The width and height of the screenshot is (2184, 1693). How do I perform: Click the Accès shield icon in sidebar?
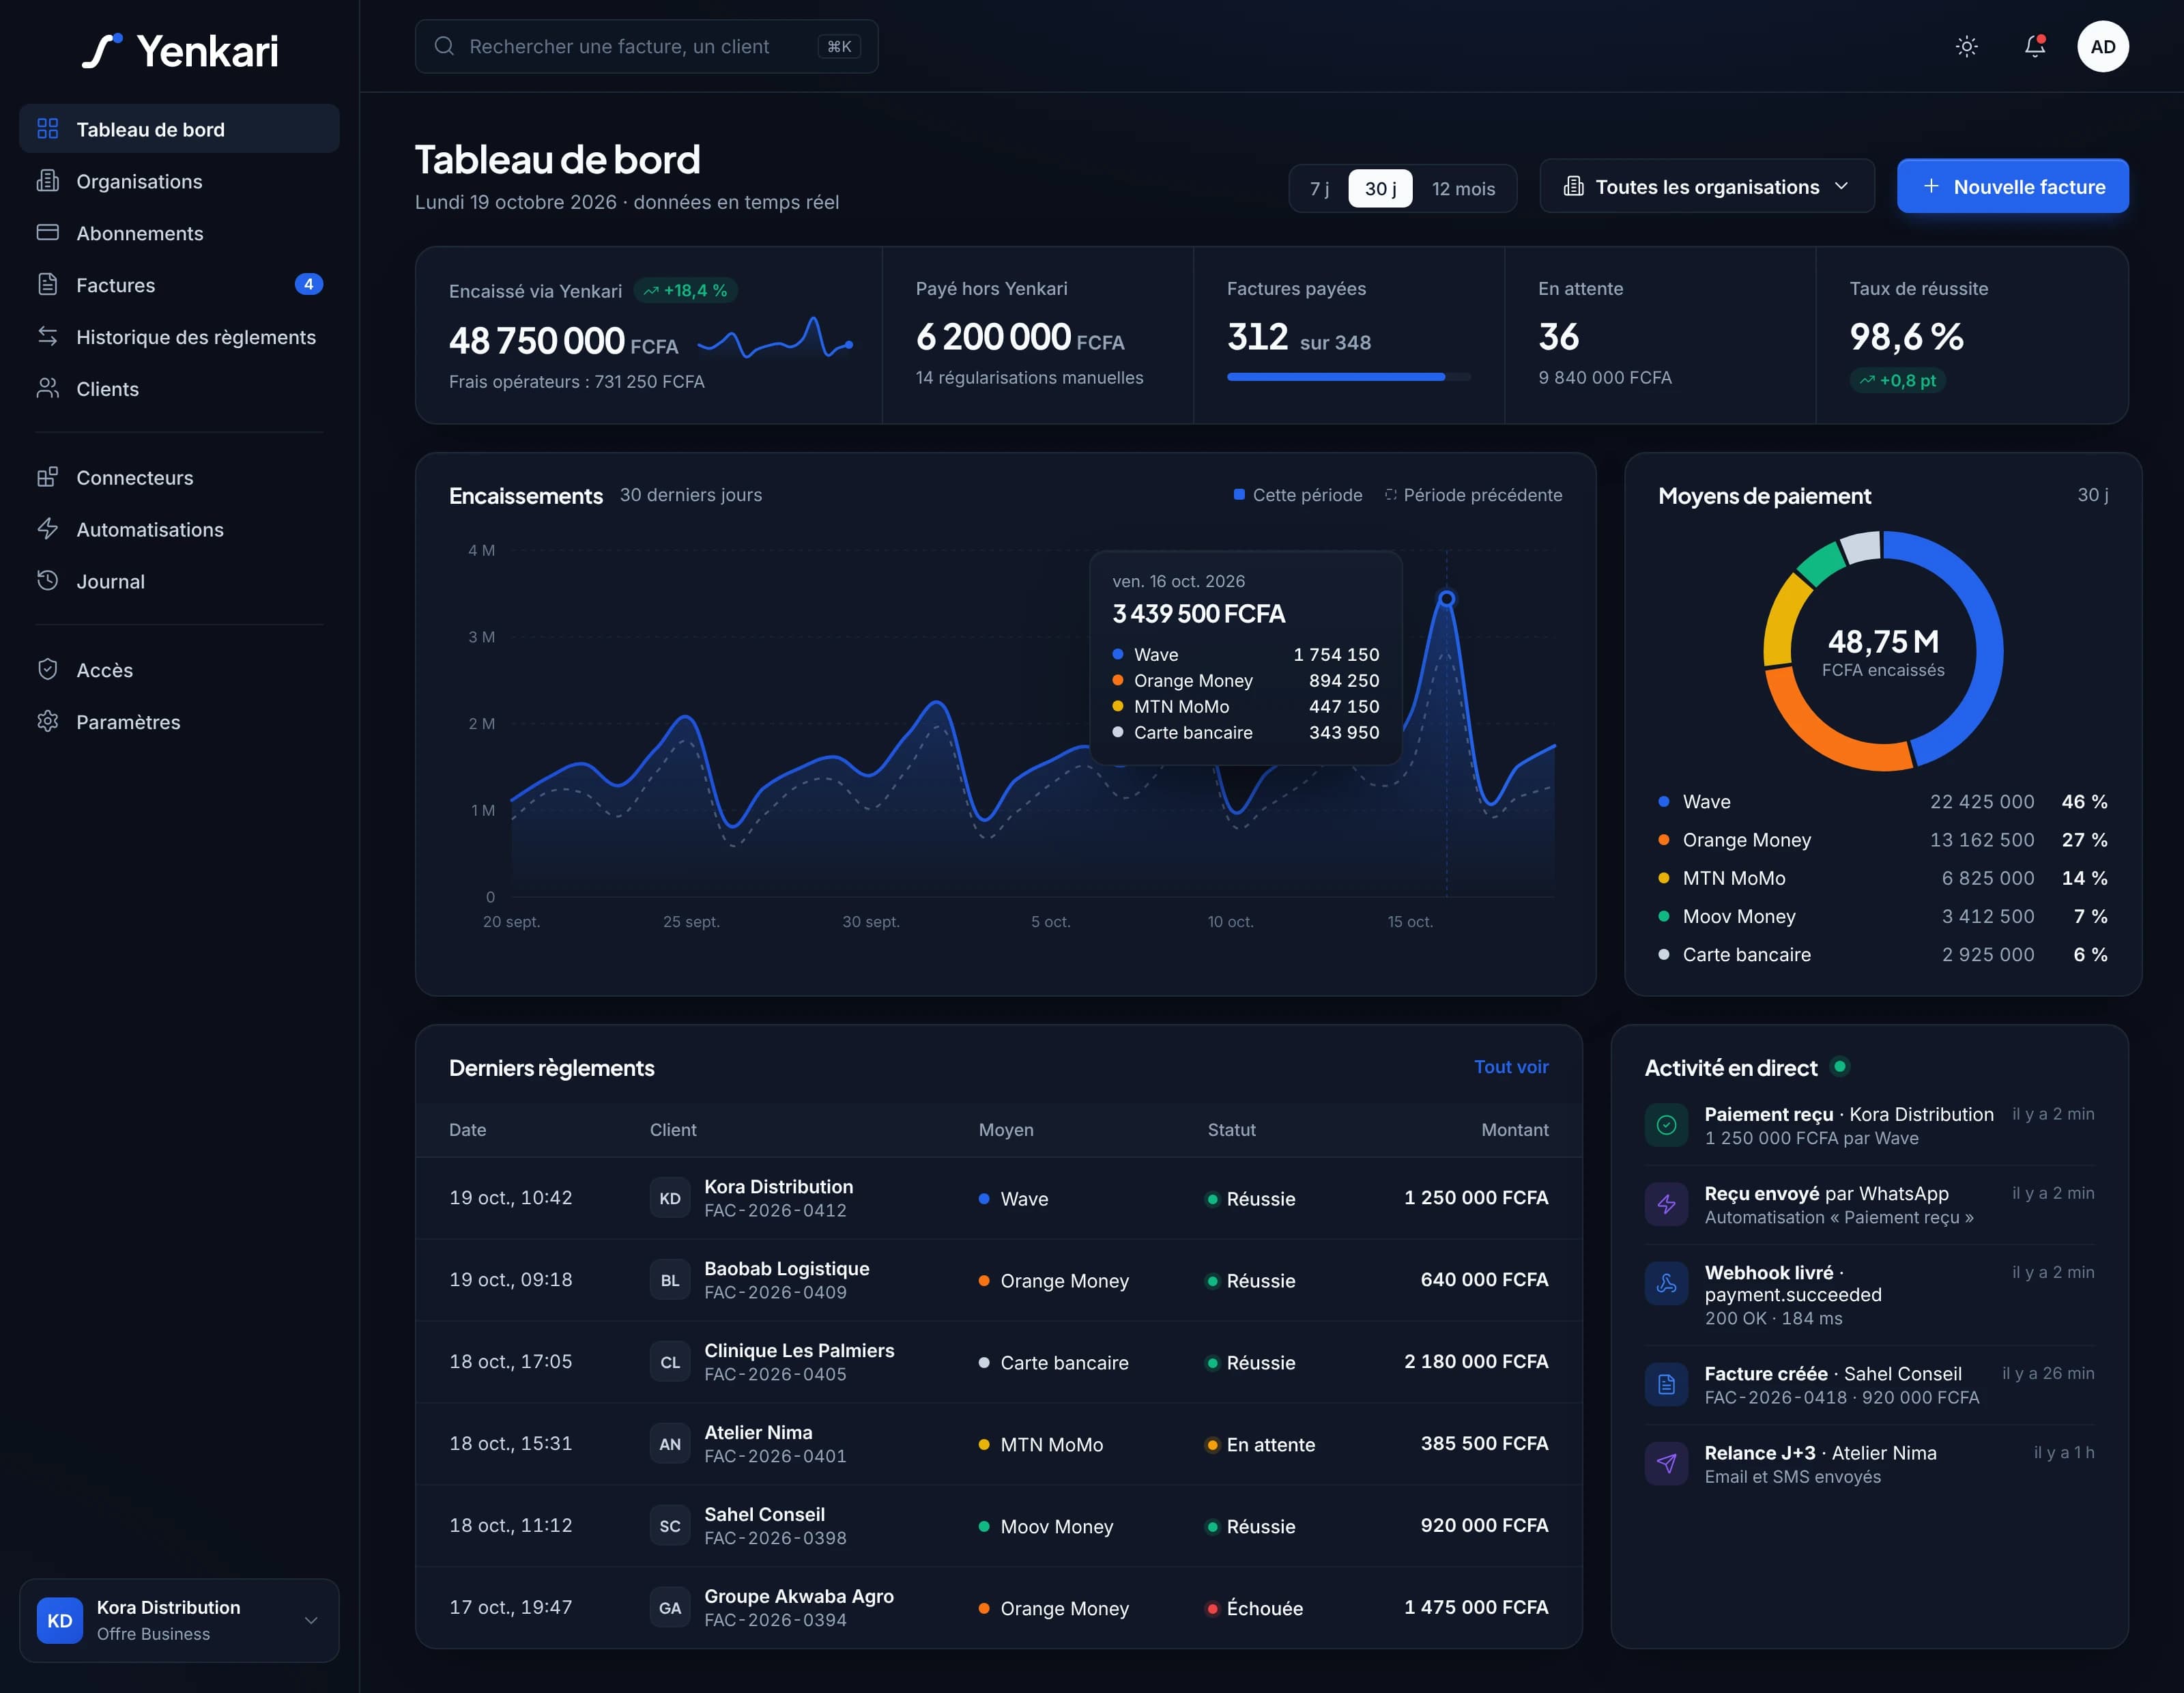(47, 670)
